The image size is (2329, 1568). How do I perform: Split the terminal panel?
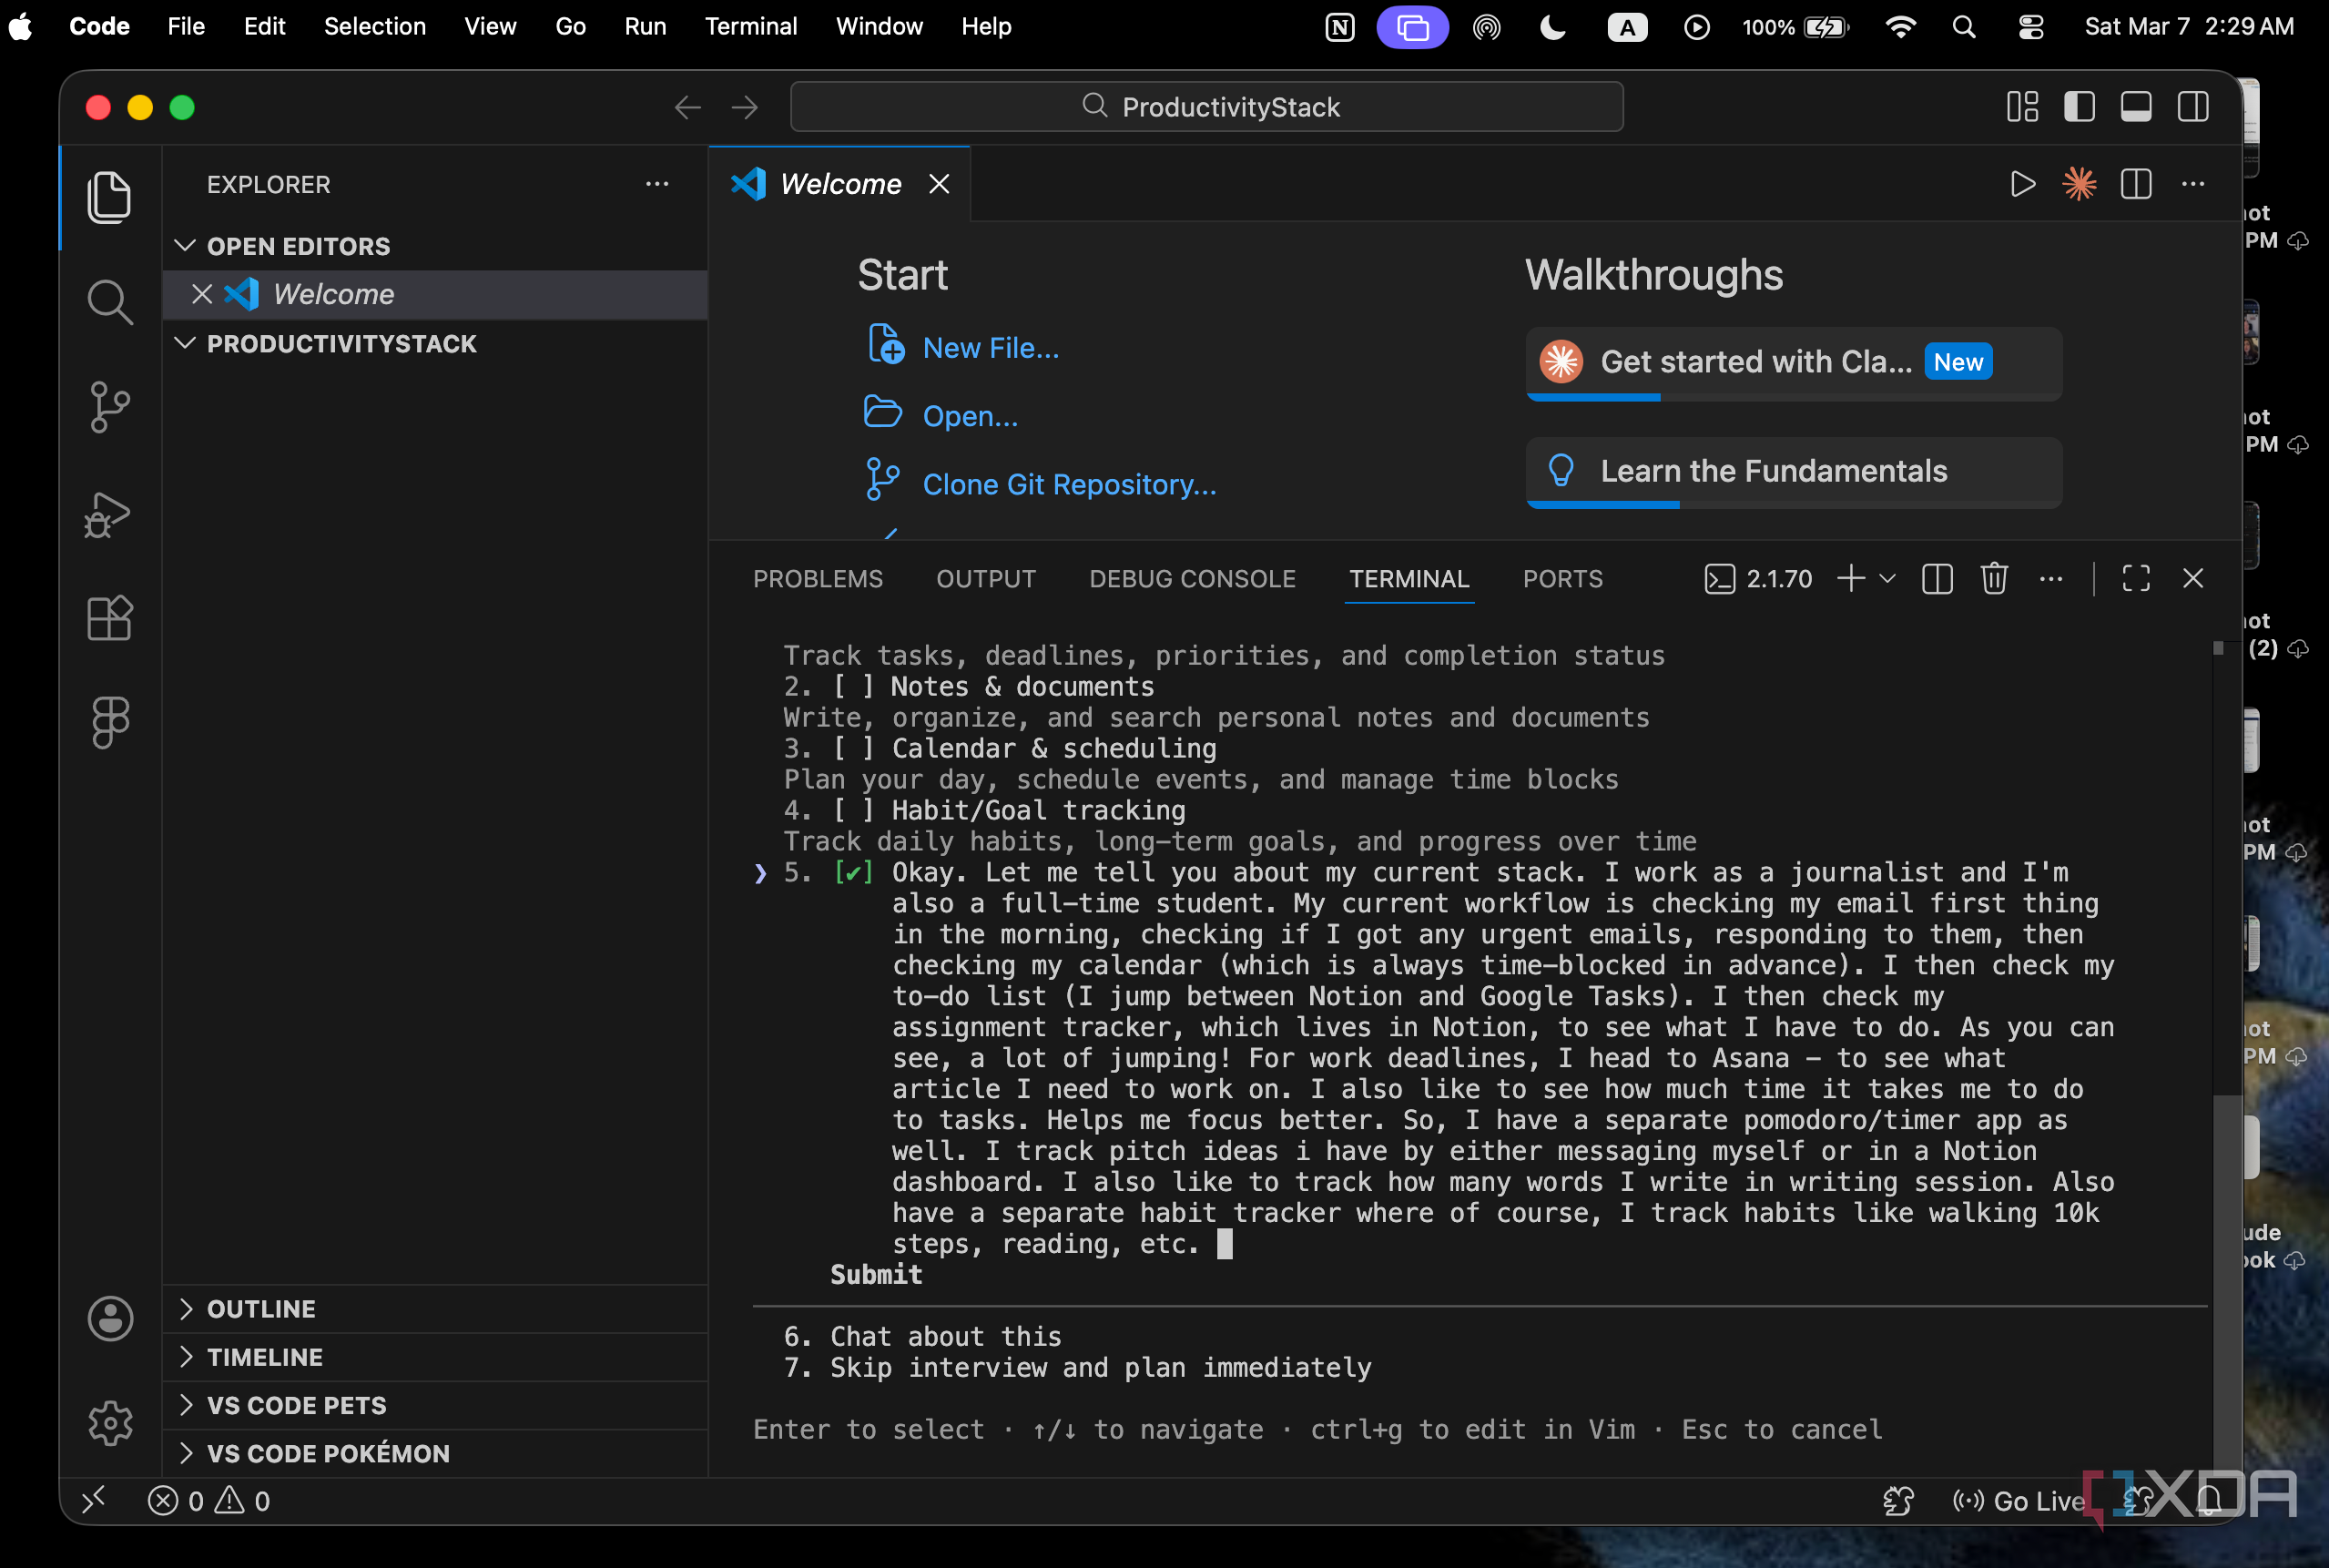pyautogui.click(x=1937, y=578)
